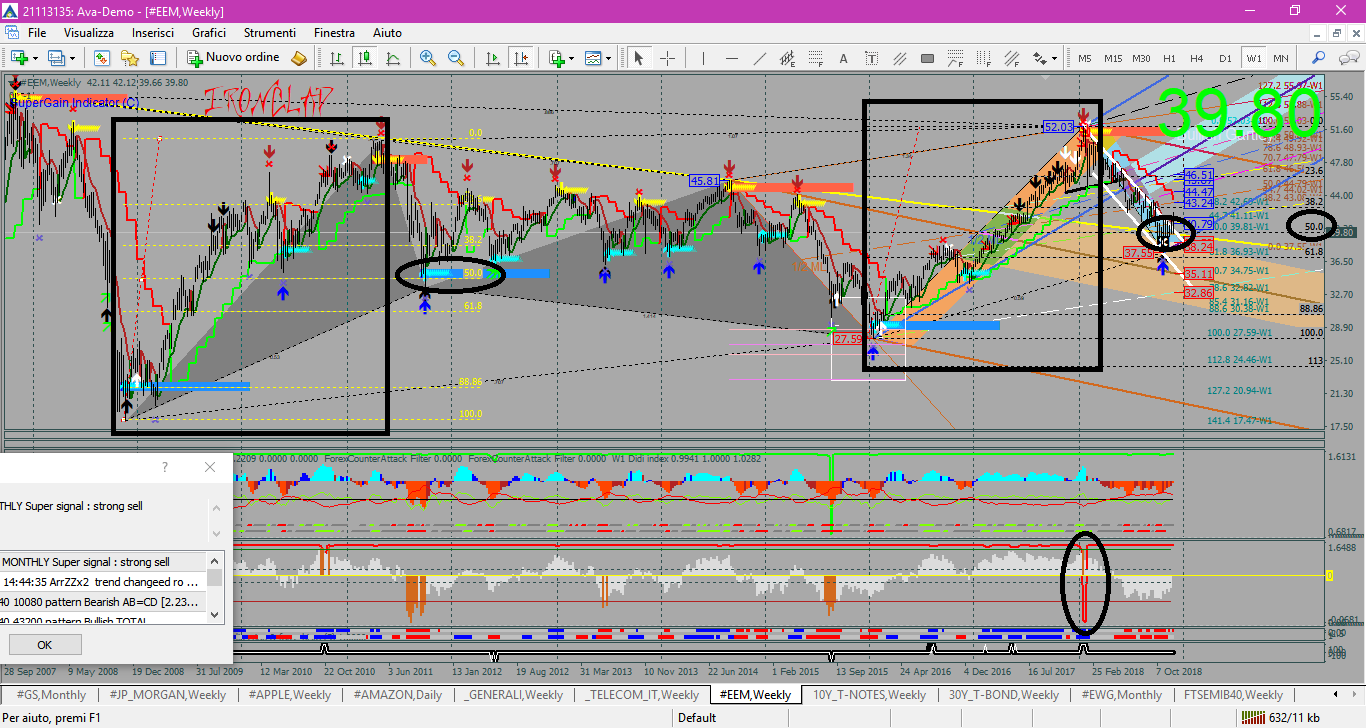Viewport: 1366px width, 728px height.
Task: Open the File menu
Action: pyautogui.click(x=37, y=33)
